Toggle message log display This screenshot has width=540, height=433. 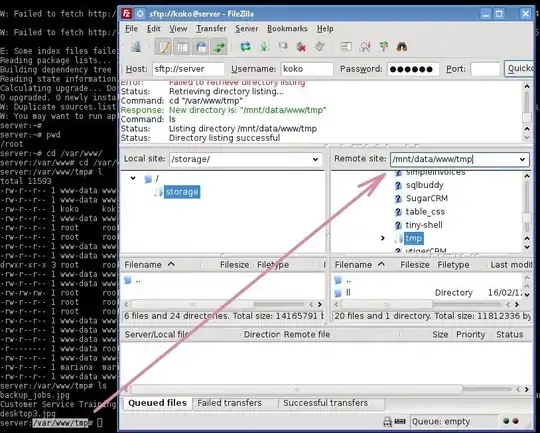163,47
